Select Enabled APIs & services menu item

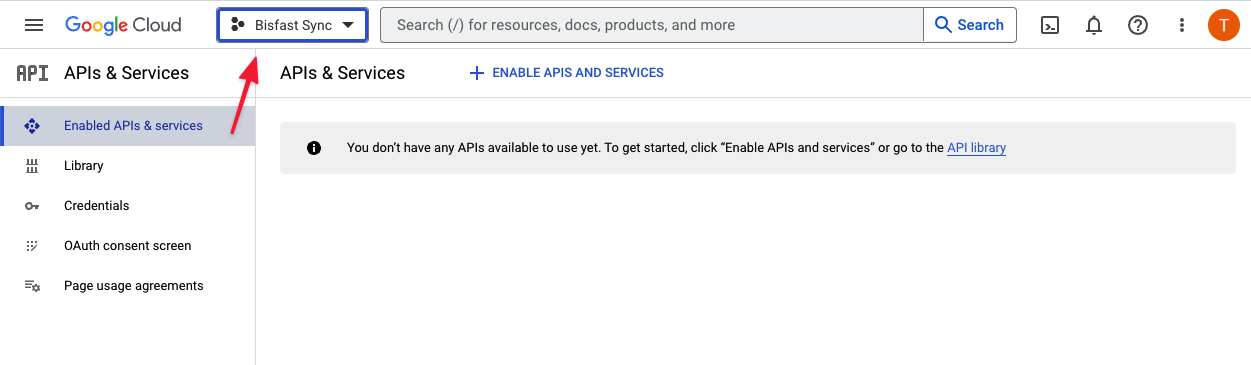click(x=128, y=126)
